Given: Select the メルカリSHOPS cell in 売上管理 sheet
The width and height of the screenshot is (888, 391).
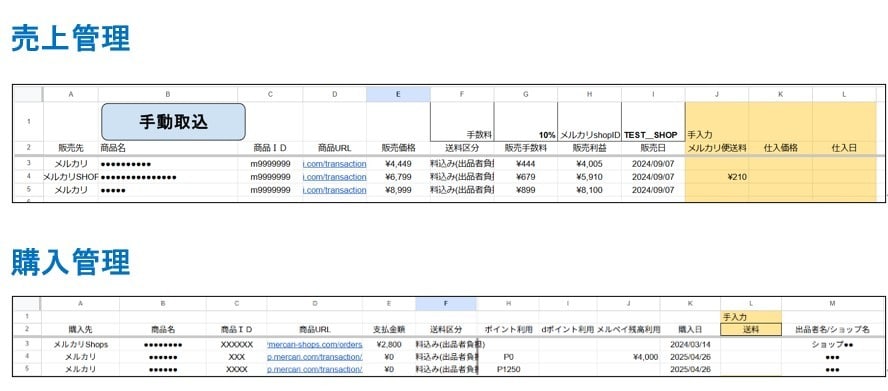Looking at the screenshot, I should point(71,177).
